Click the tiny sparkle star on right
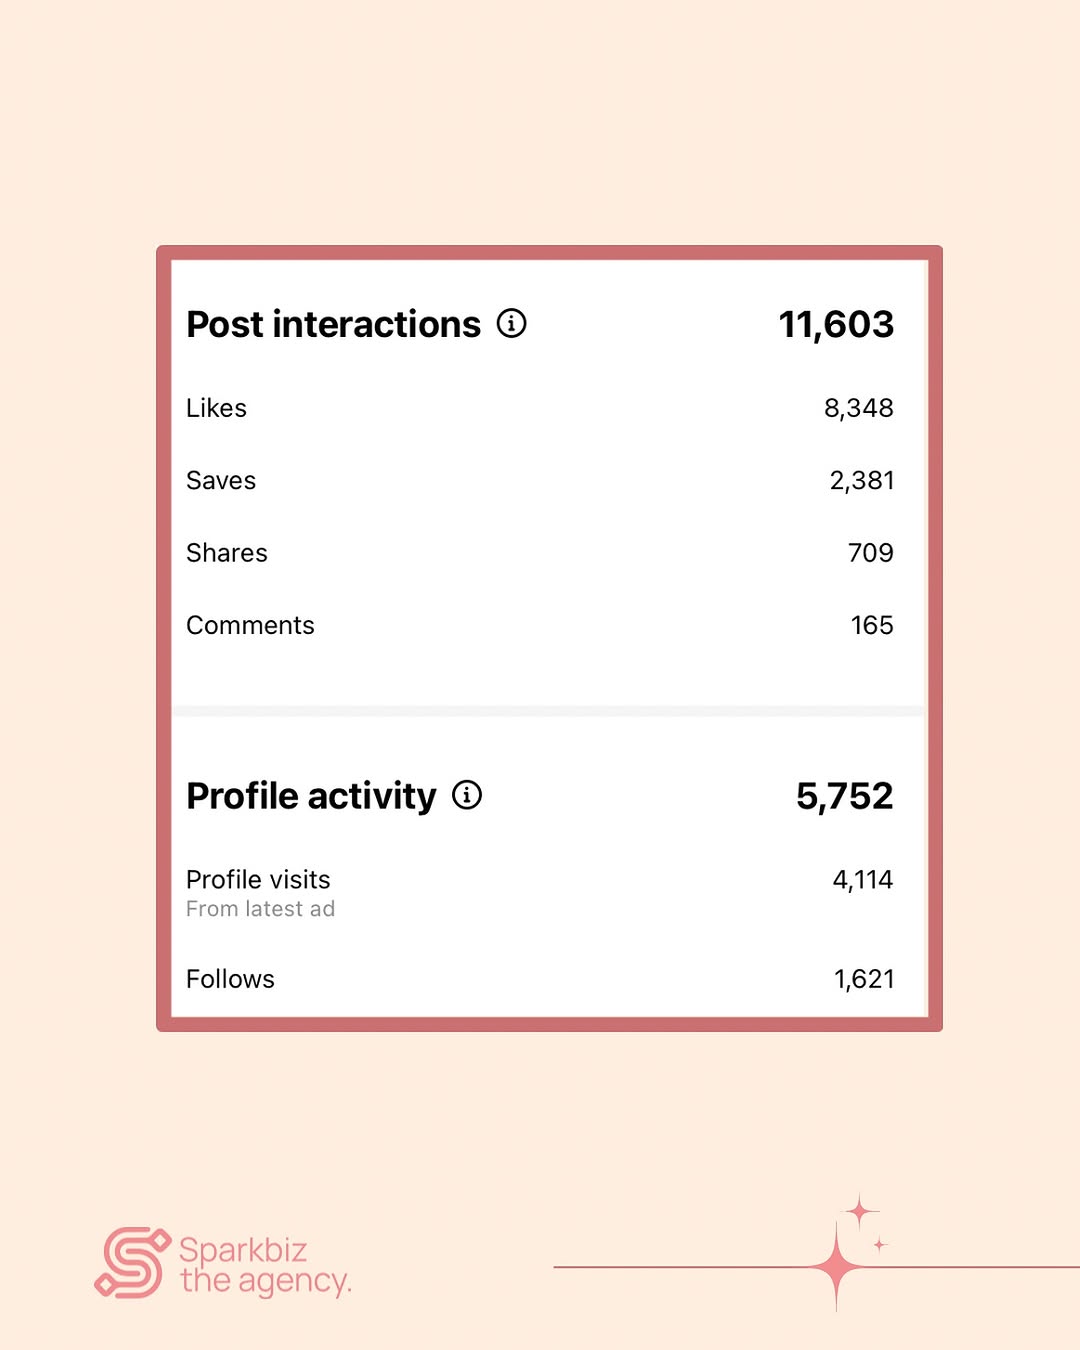Image resolution: width=1080 pixels, height=1350 pixels. (x=880, y=1245)
